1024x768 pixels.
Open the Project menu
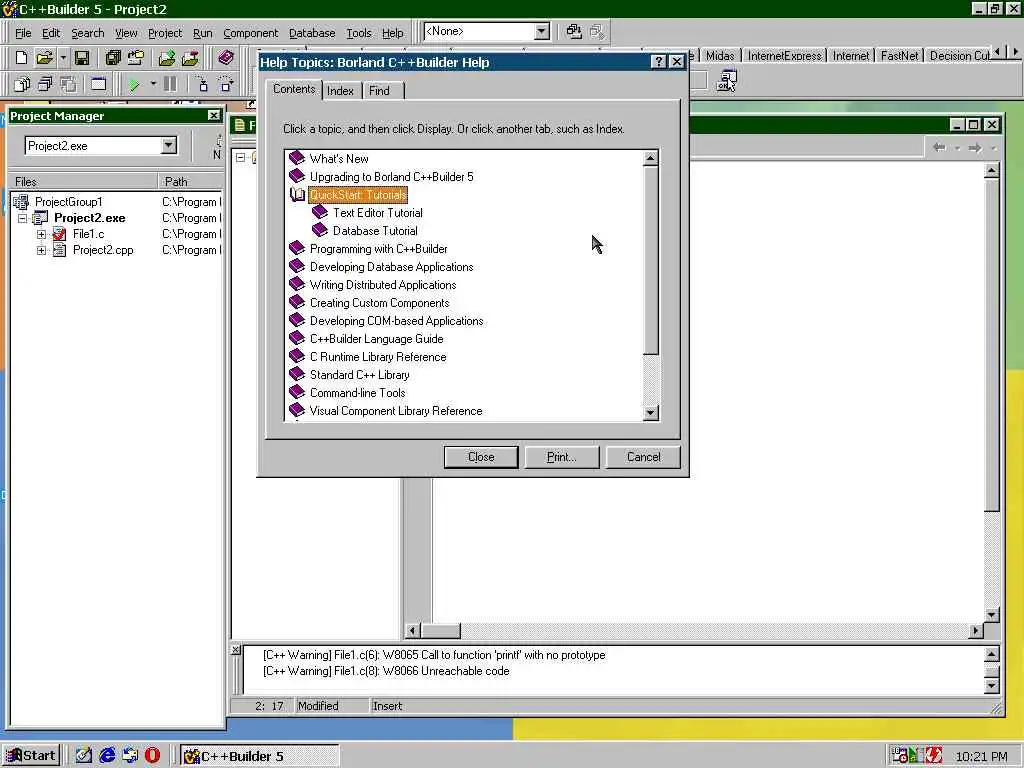[x=165, y=33]
